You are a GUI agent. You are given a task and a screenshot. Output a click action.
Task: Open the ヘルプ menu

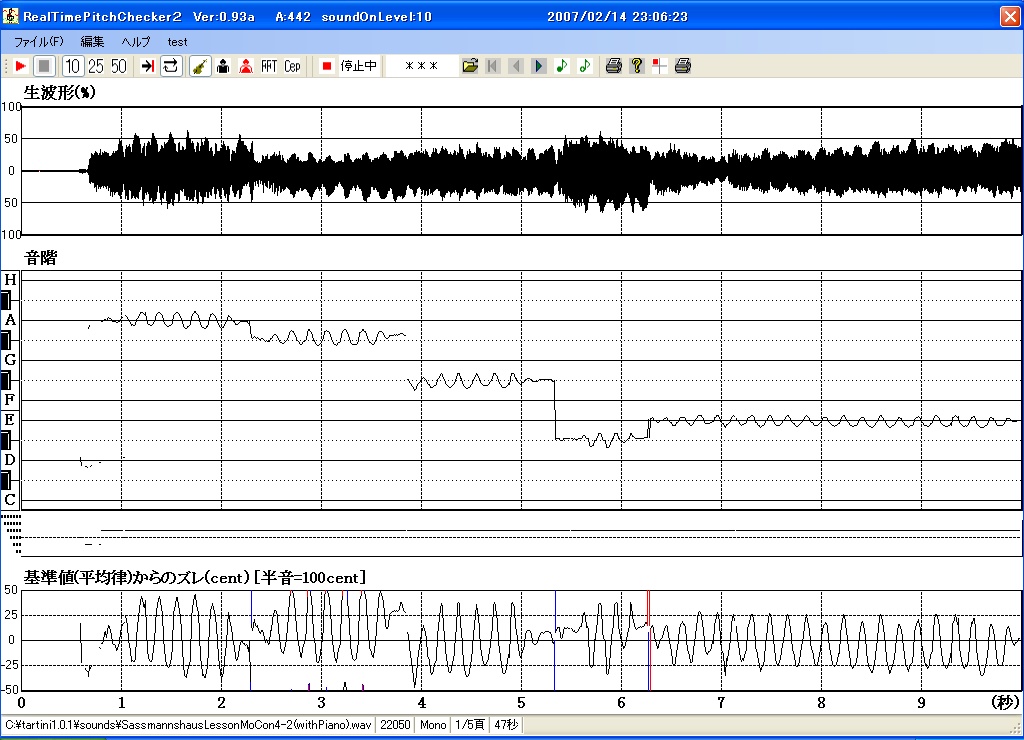[x=136, y=42]
